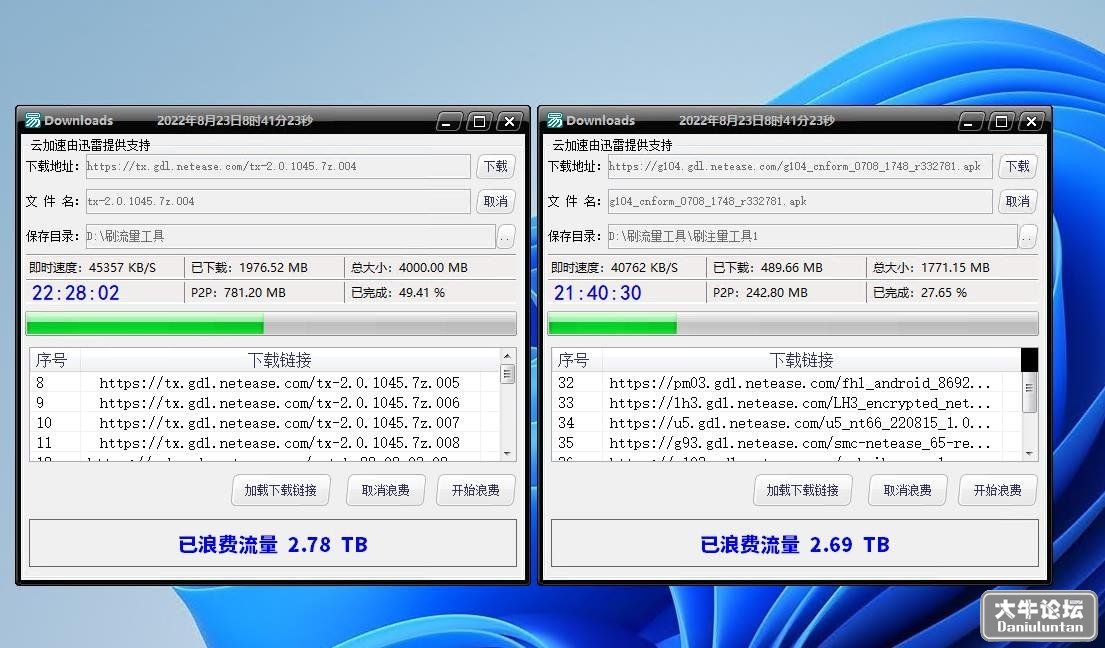Click the list scroll-down arrow in the right window
The height and width of the screenshot is (648, 1105).
tap(1030, 454)
